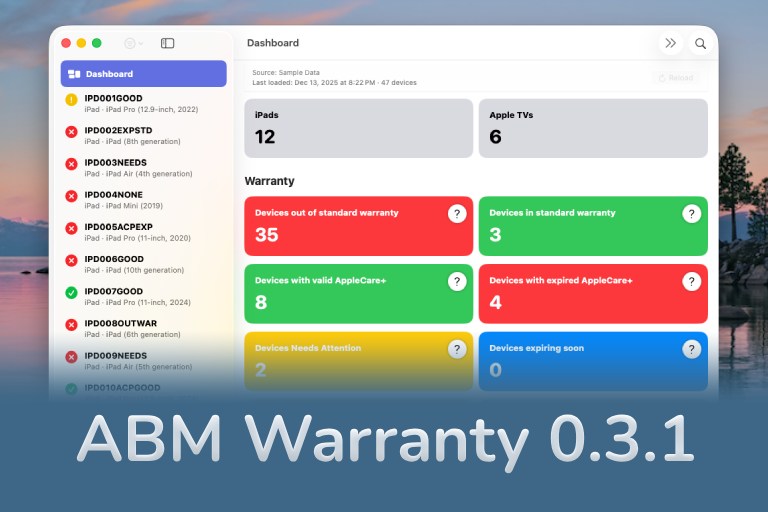Show help for Devices Needs Attention

pos(457,349)
